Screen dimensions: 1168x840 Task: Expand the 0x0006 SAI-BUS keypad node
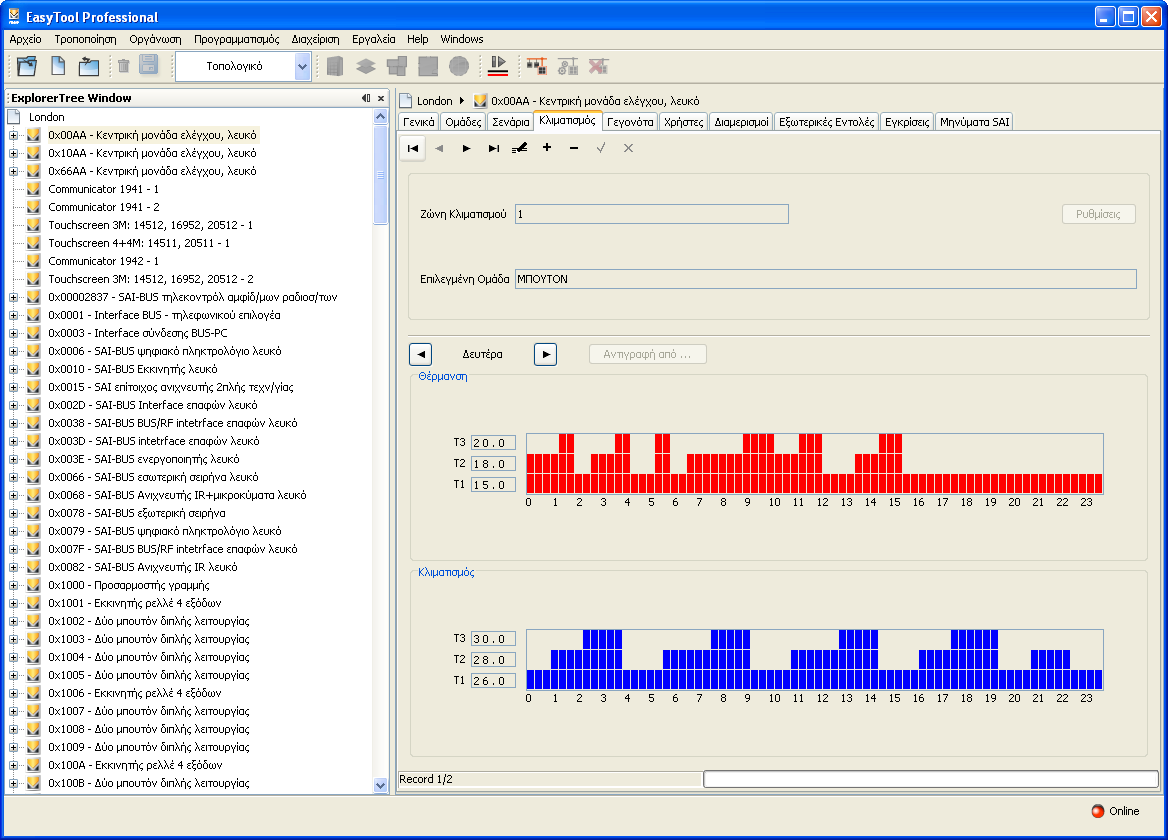click(13, 351)
